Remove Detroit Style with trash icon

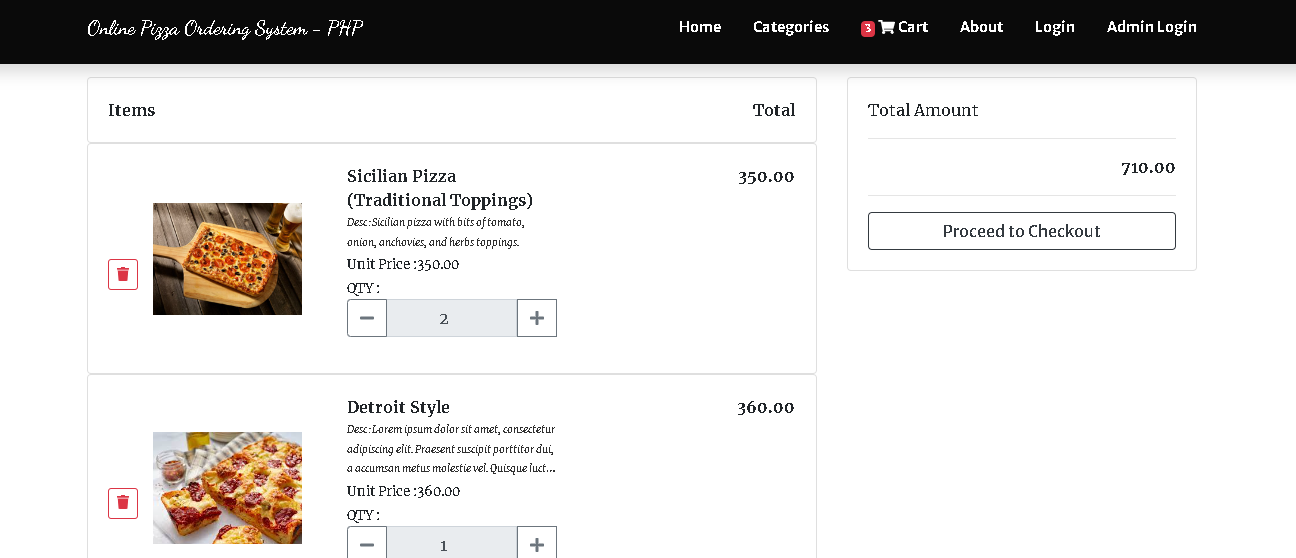[123, 503]
